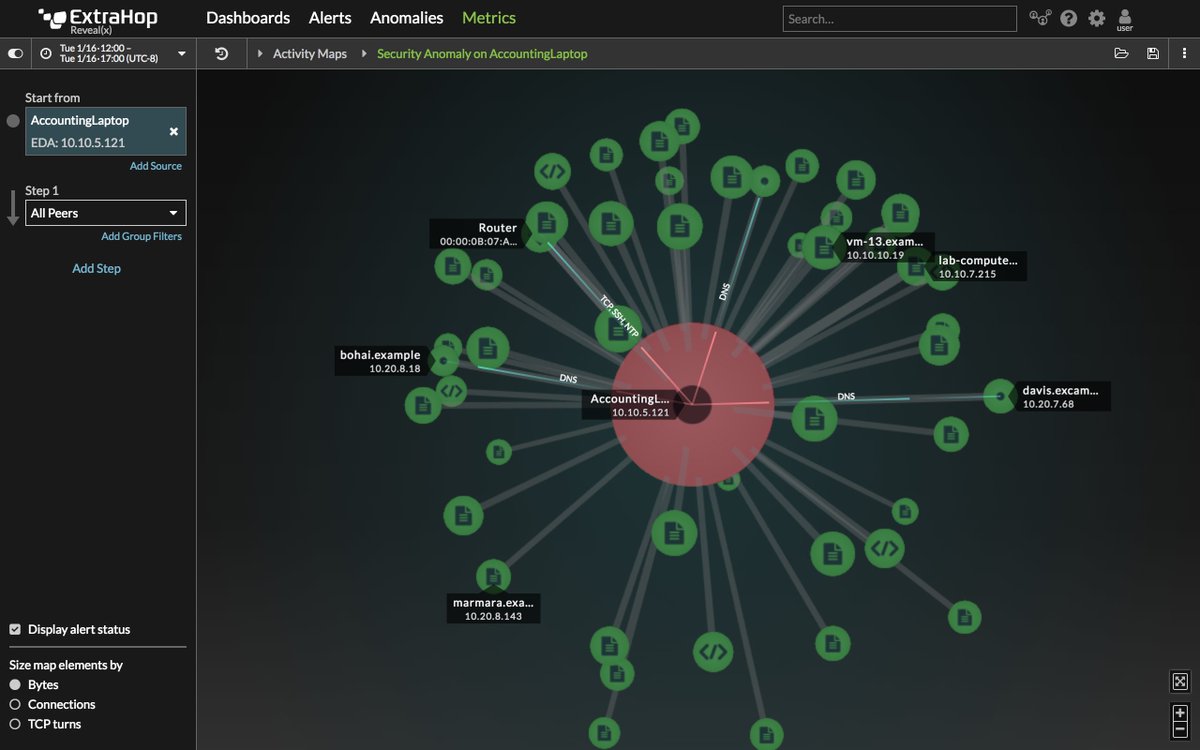Select Connections sizing radio button
The width and height of the screenshot is (1200, 750).
[x=15, y=704]
